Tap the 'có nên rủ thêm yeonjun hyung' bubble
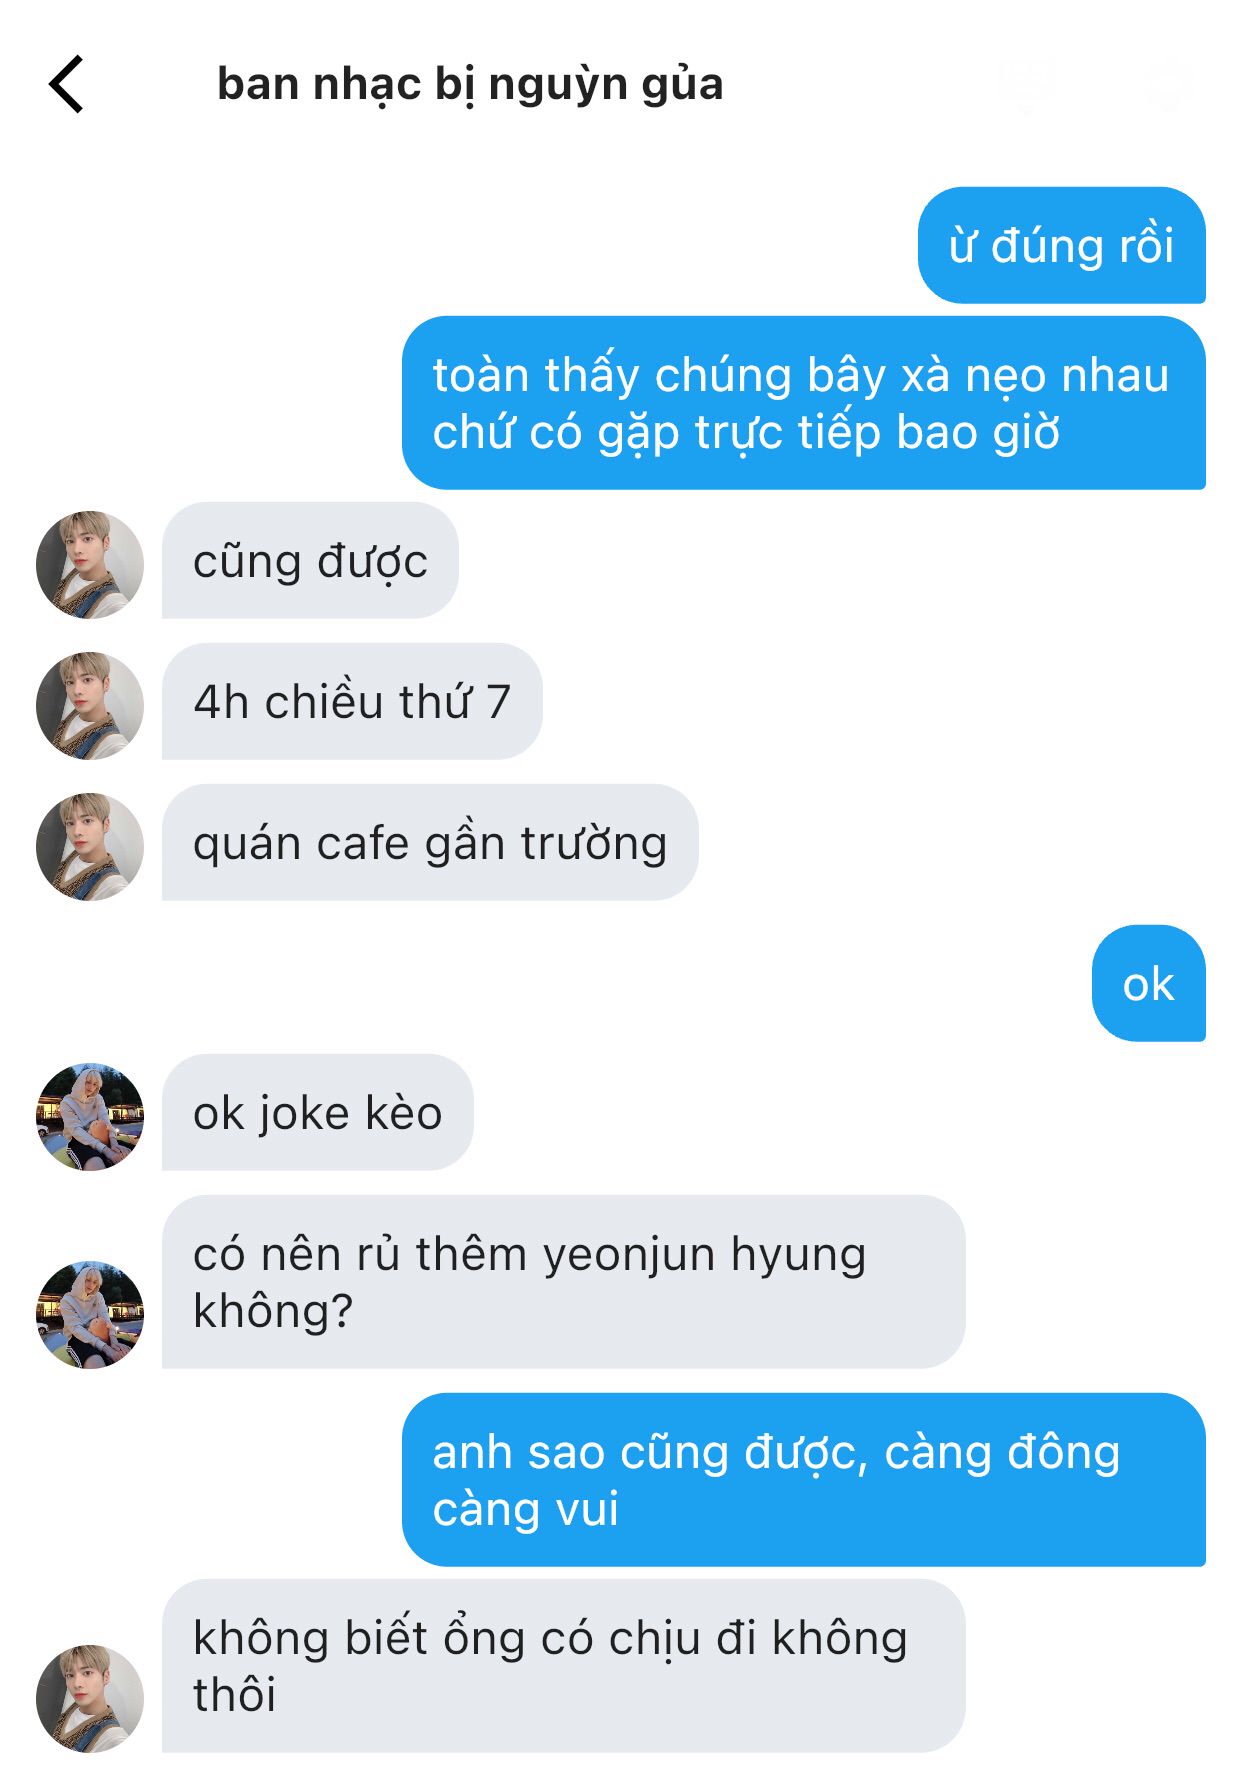 (x=564, y=1282)
